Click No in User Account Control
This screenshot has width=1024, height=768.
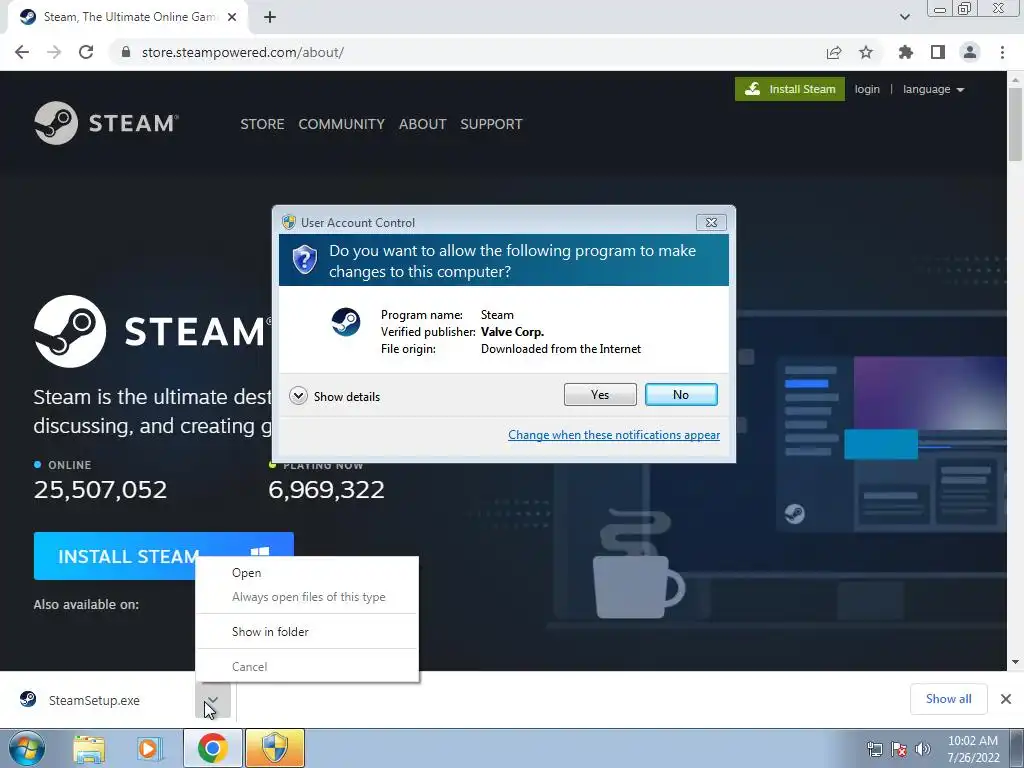[x=681, y=394]
